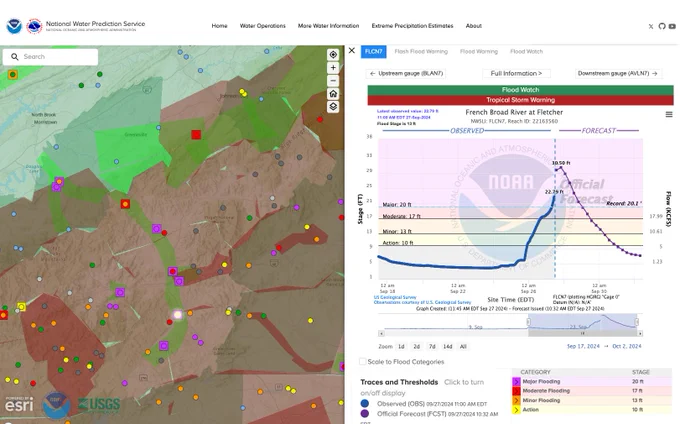Toggle Major Flooding threshold arrow
The height and width of the screenshot is (424, 680).
click(516, 382)
